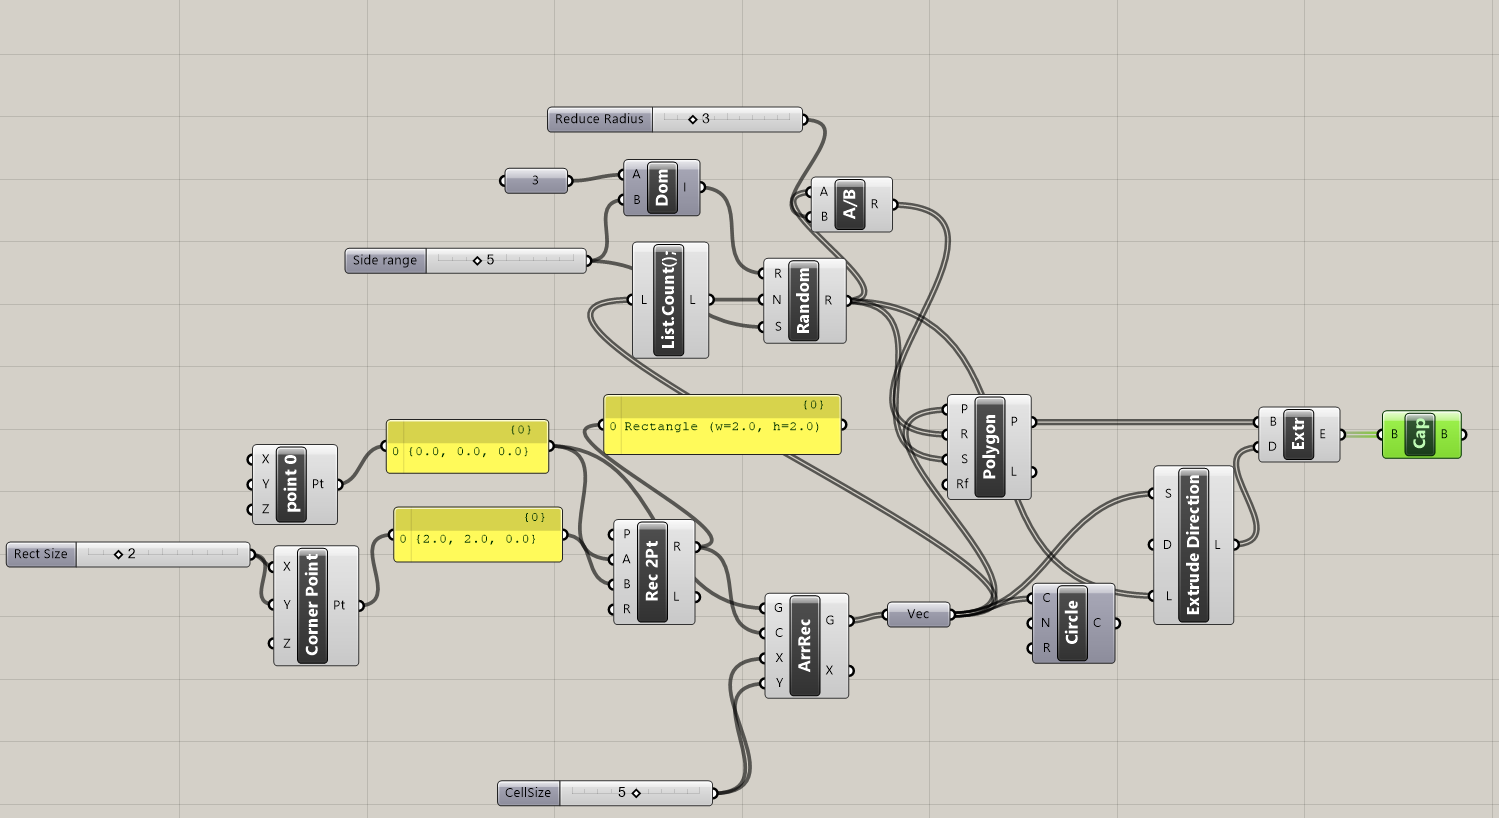Click the small capsule showing 3
The height and width of the screenshot is (818, 1499).
(536, 181)
